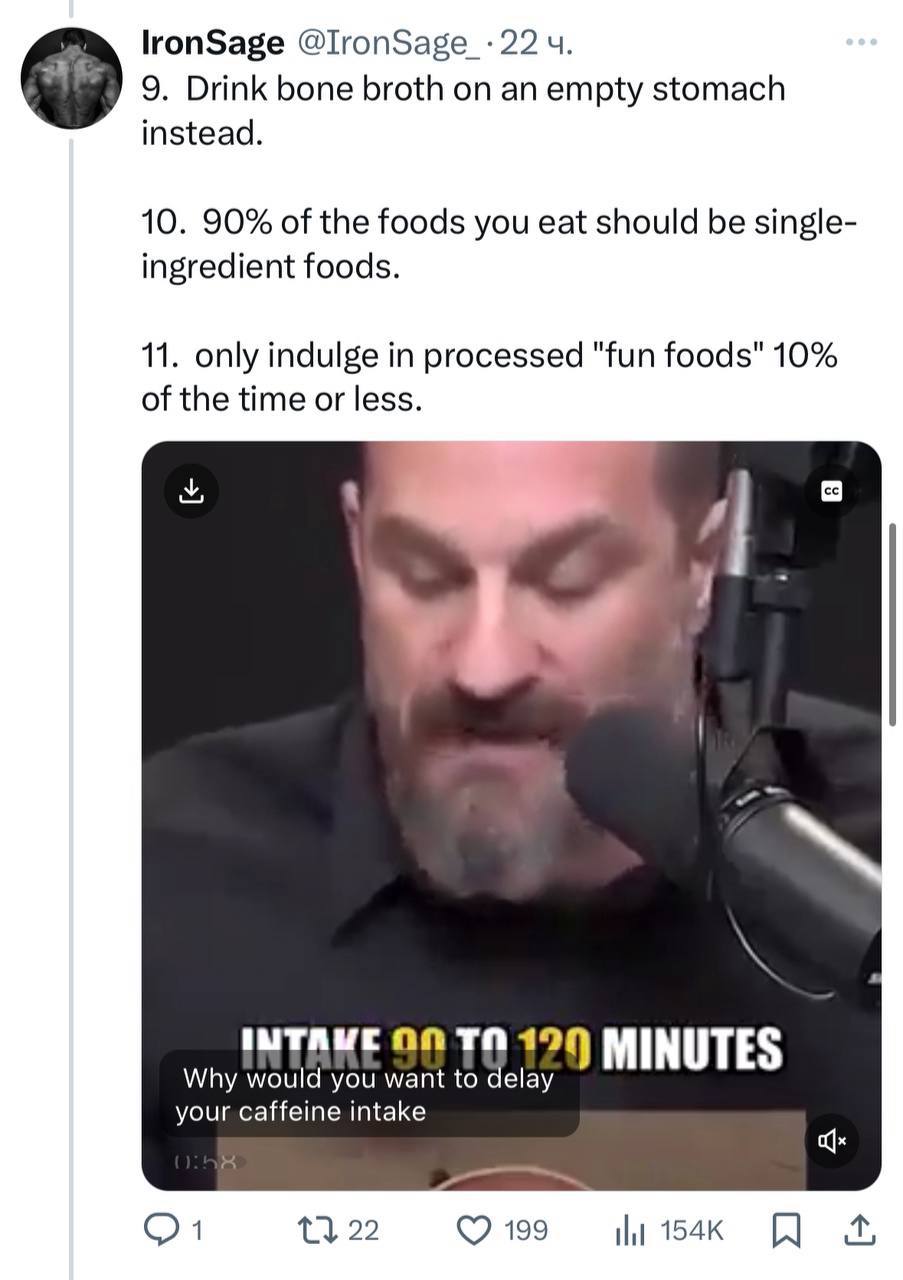The height and width of the screenshot is (1280, 903).
Task: Open the IronSage display name link
Action: pos(211,43)
